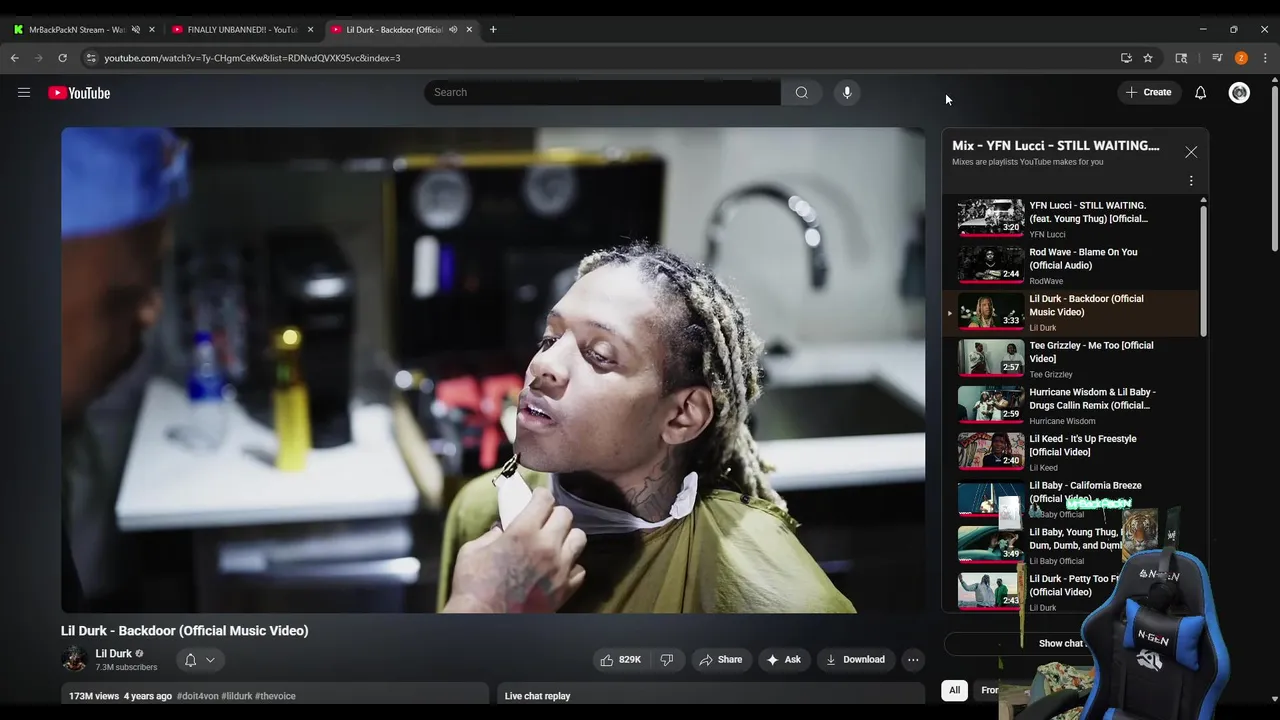Image resolution: width=1280 pixels, height=720 pixels.
Task: Switch to FINALLY UNBANNED browser tab
Action: (240, 29)
